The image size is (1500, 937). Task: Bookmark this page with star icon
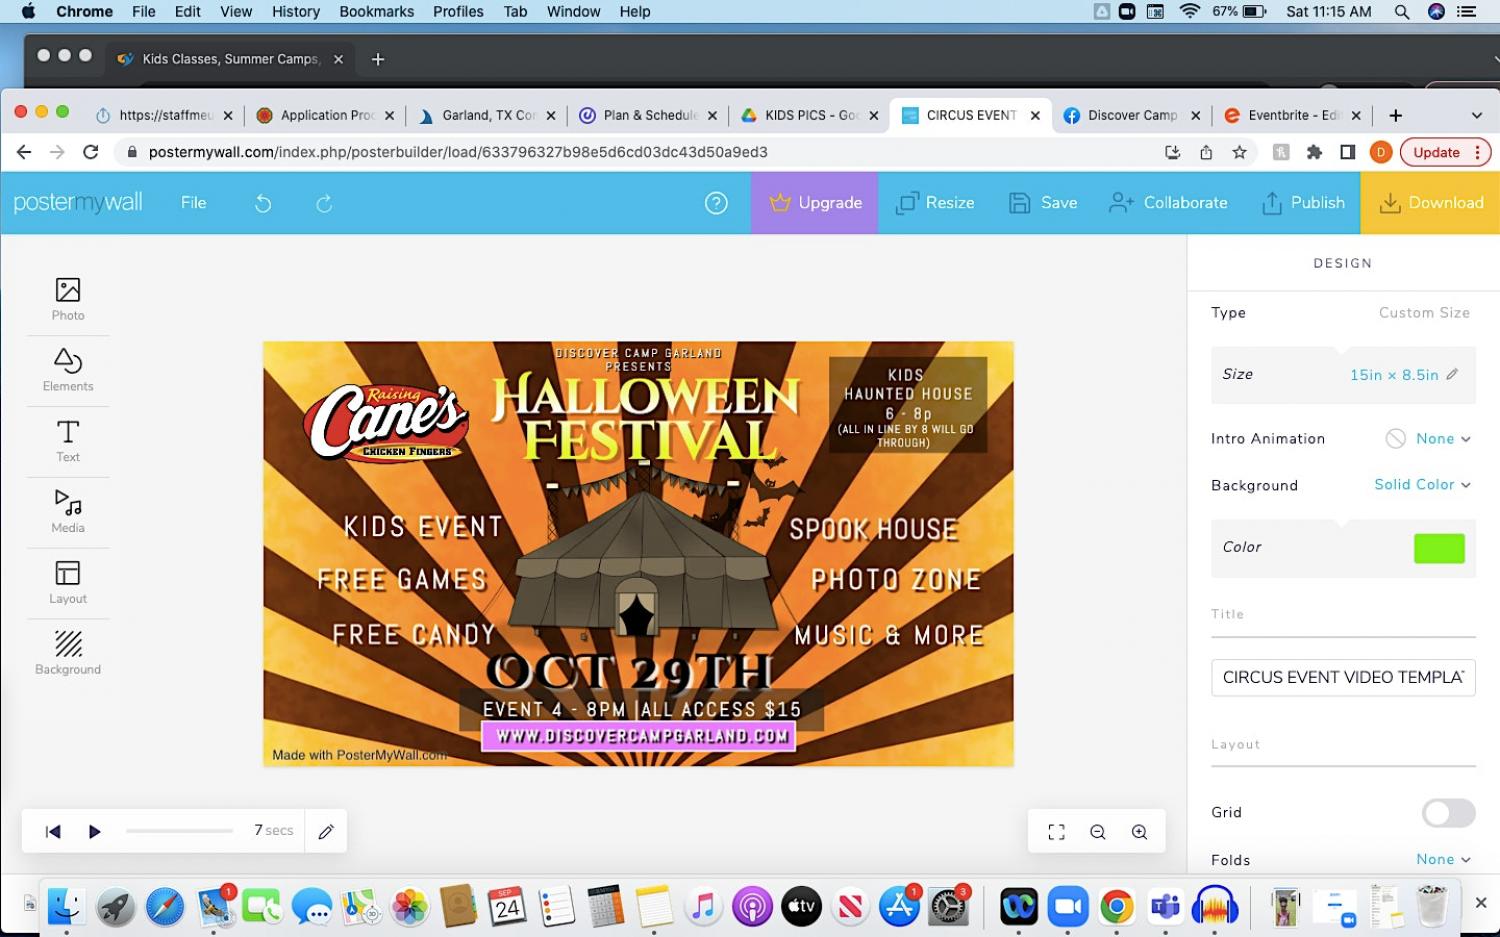tap(1240, 152)
